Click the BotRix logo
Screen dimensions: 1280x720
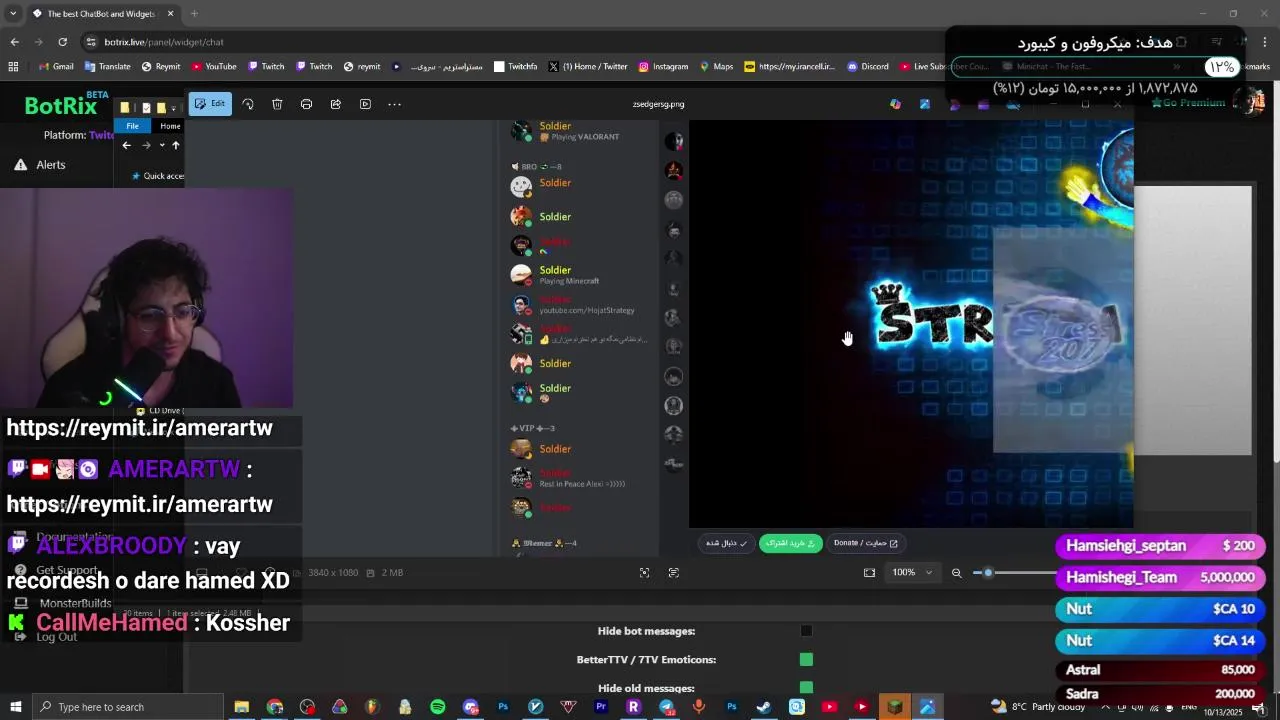[x=60, y=105]
